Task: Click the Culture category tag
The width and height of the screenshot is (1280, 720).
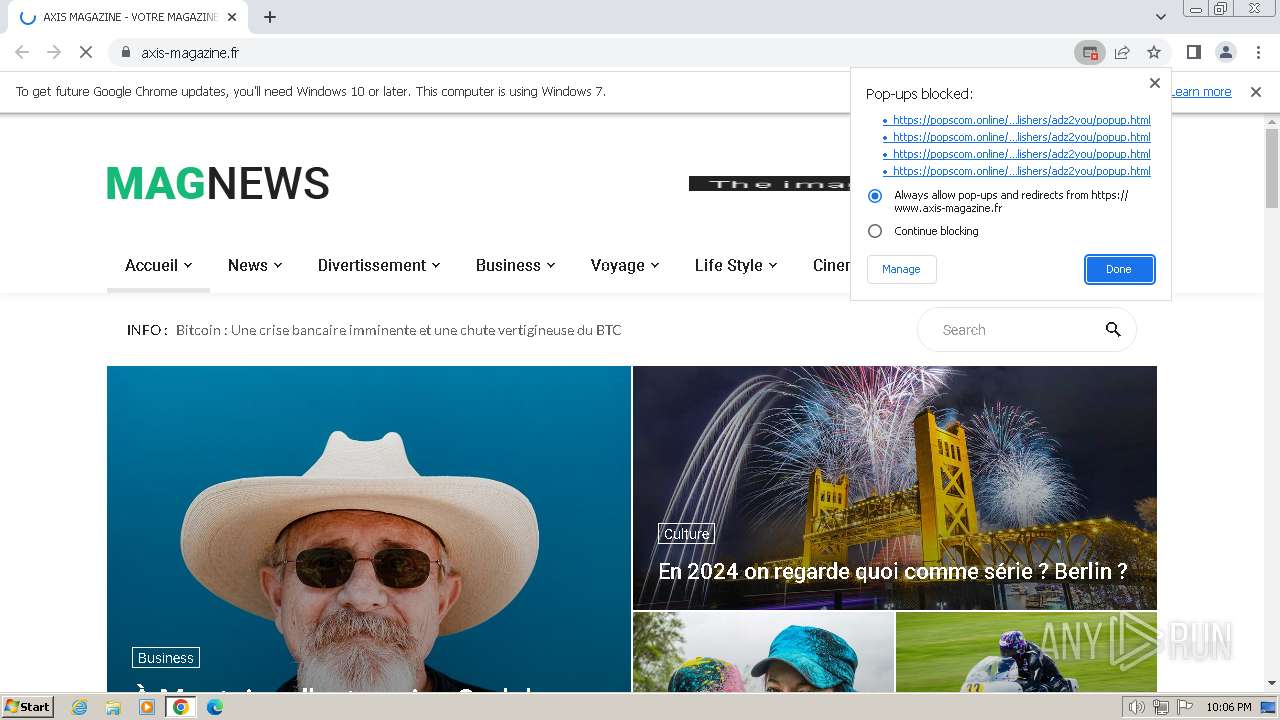Action: pos(686,534)
